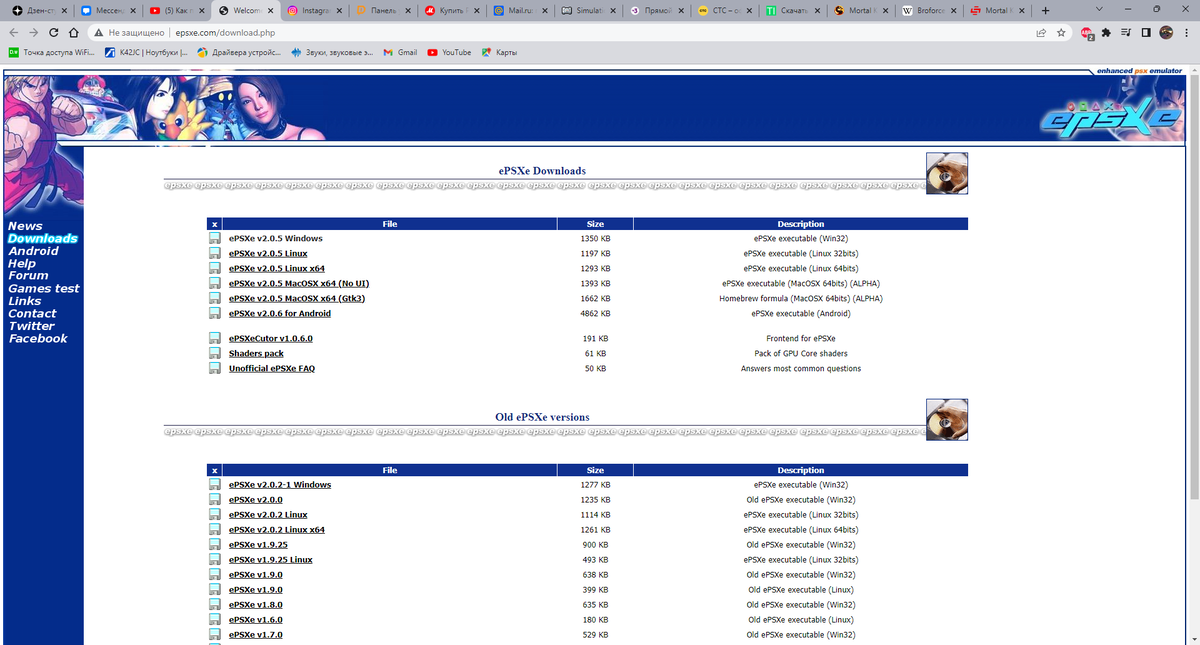
Task: Open the Точка доступа WiFi bookmark
Action: click(52, 52)
